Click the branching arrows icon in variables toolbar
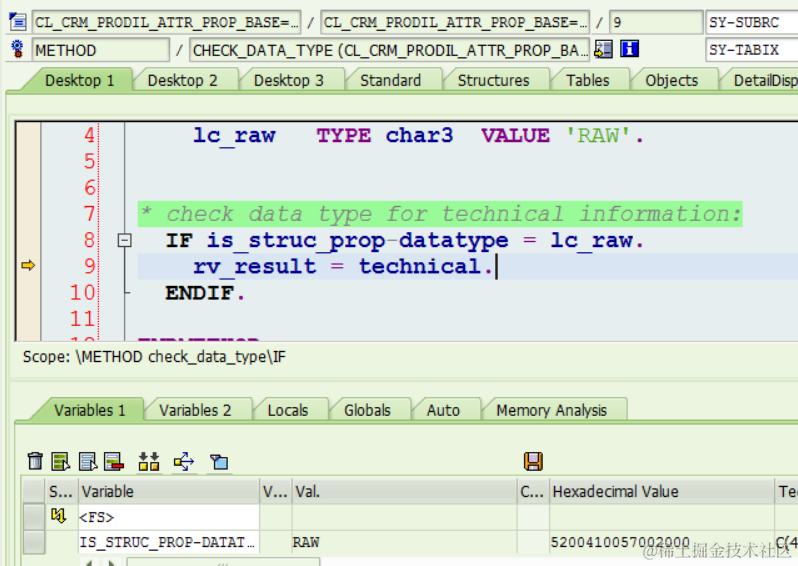The image size is (798, 566). 184,462
